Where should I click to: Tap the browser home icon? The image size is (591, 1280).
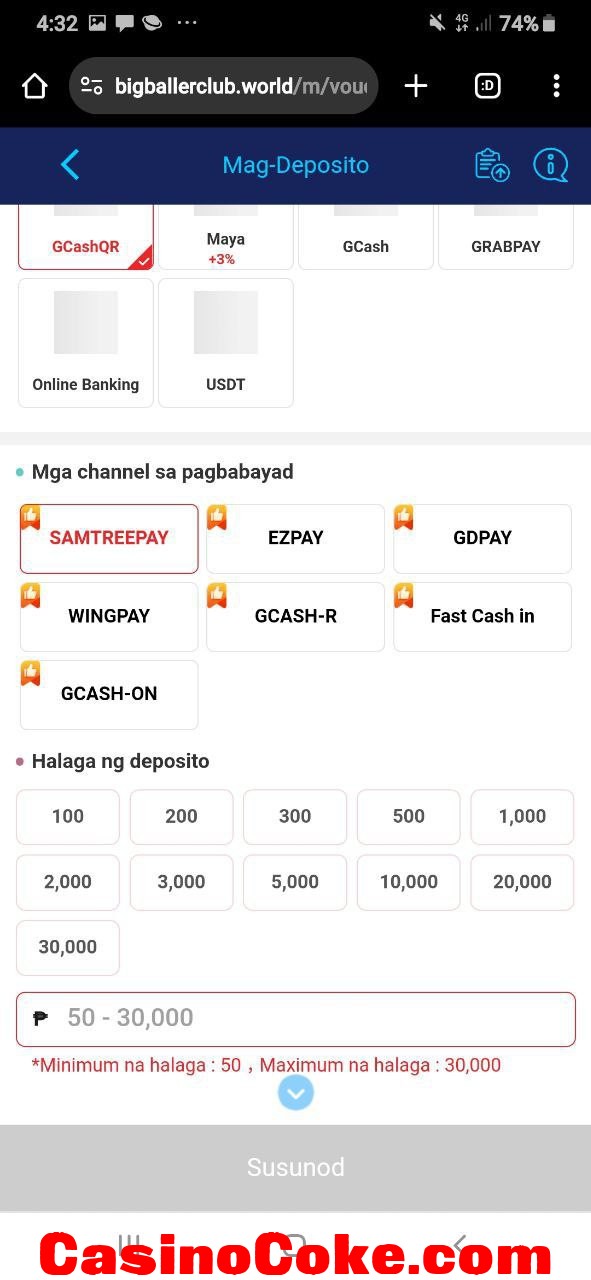(x=35, y=87)
